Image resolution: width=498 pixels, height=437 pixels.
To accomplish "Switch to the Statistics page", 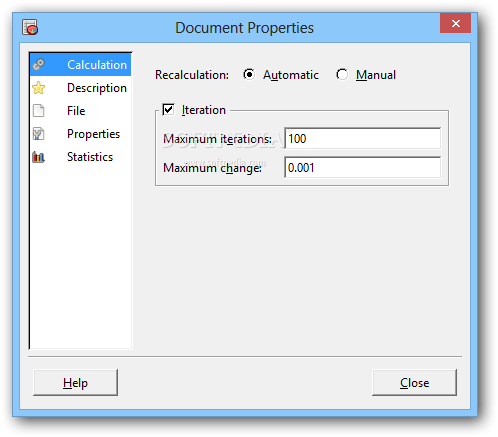I will pos(80,157).
